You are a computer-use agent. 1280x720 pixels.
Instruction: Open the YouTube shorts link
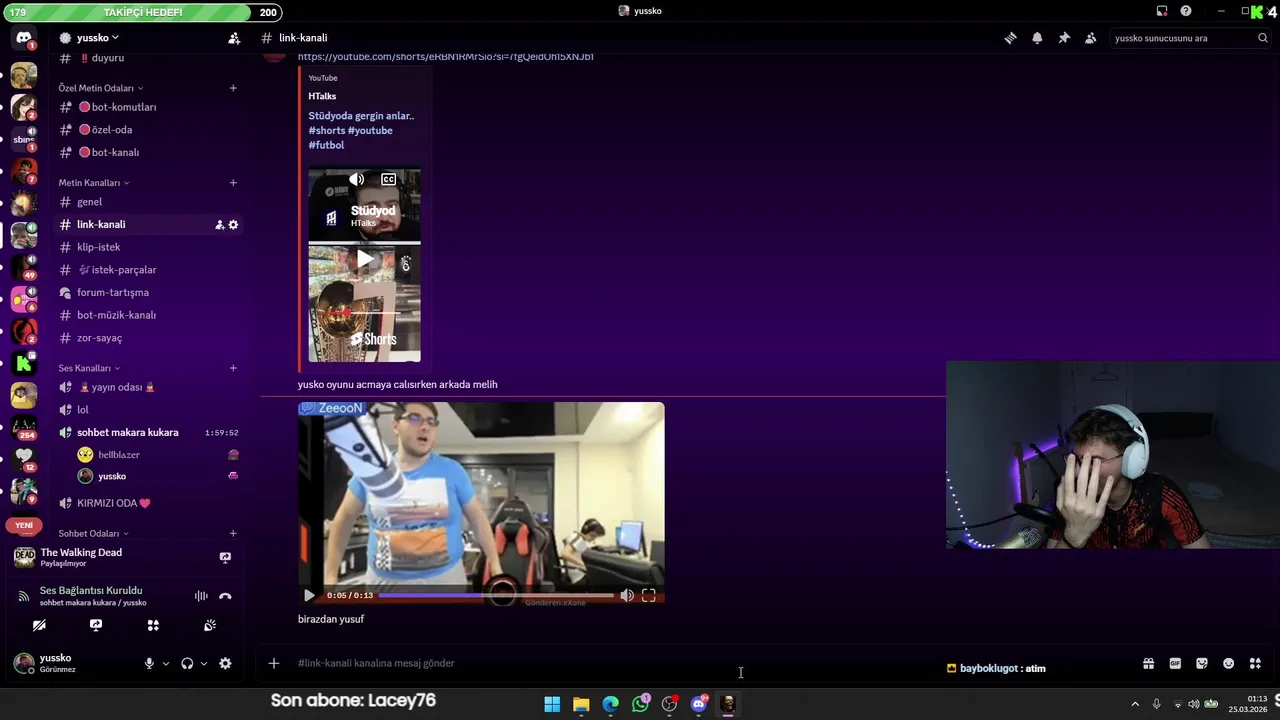(446, 56)
